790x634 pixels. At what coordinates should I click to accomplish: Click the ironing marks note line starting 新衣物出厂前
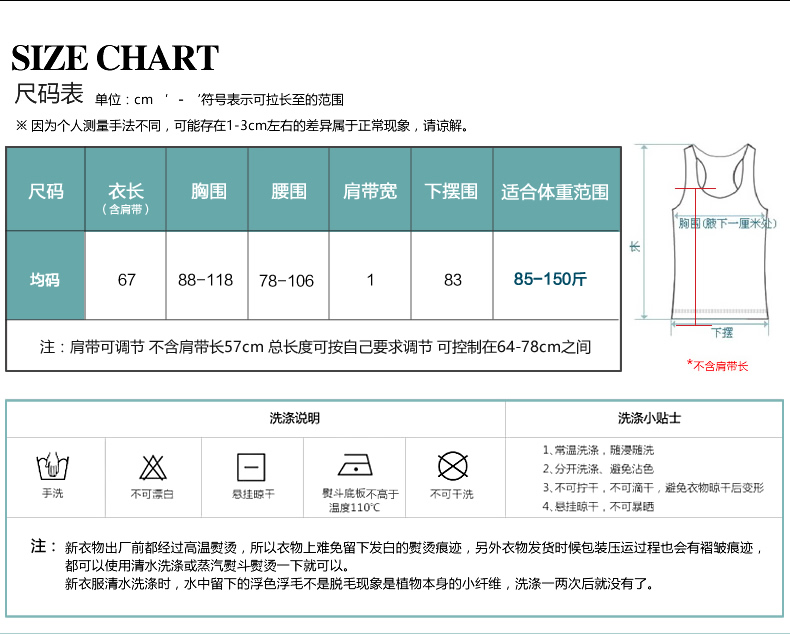point(414,547)
